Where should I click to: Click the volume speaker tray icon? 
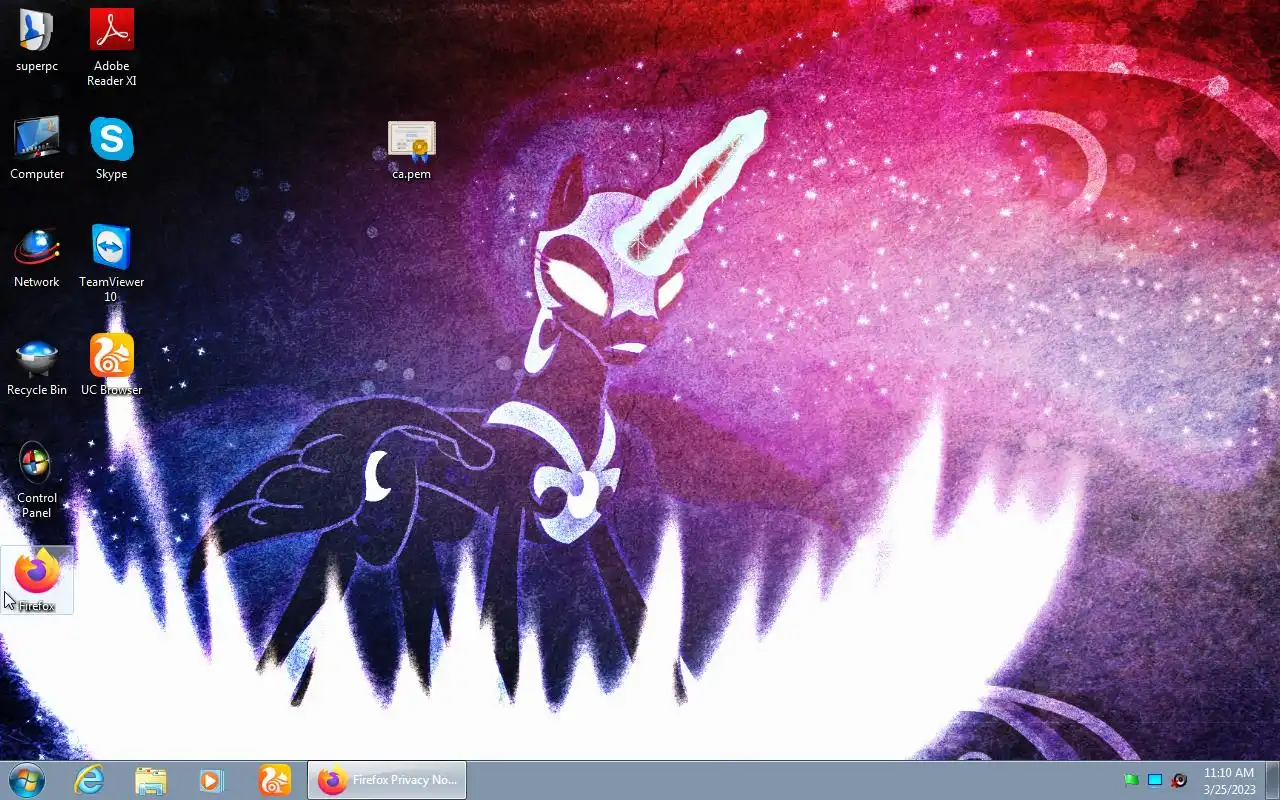point(1179,780)
